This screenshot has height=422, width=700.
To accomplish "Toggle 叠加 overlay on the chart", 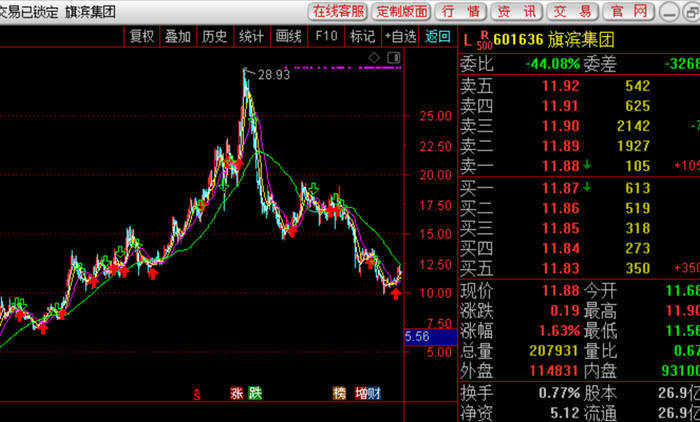I will coord(177,36).
